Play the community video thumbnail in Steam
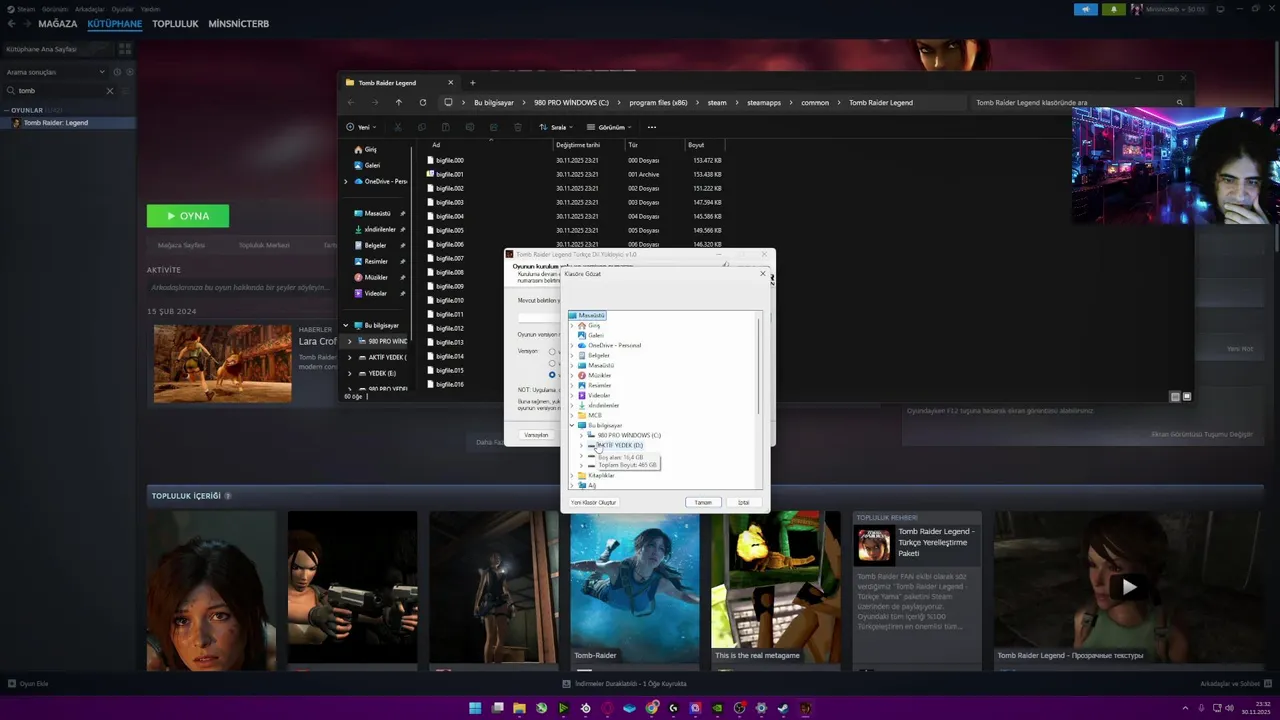The height and width of the screenshot is (720, 1280). pos(1128,587)
